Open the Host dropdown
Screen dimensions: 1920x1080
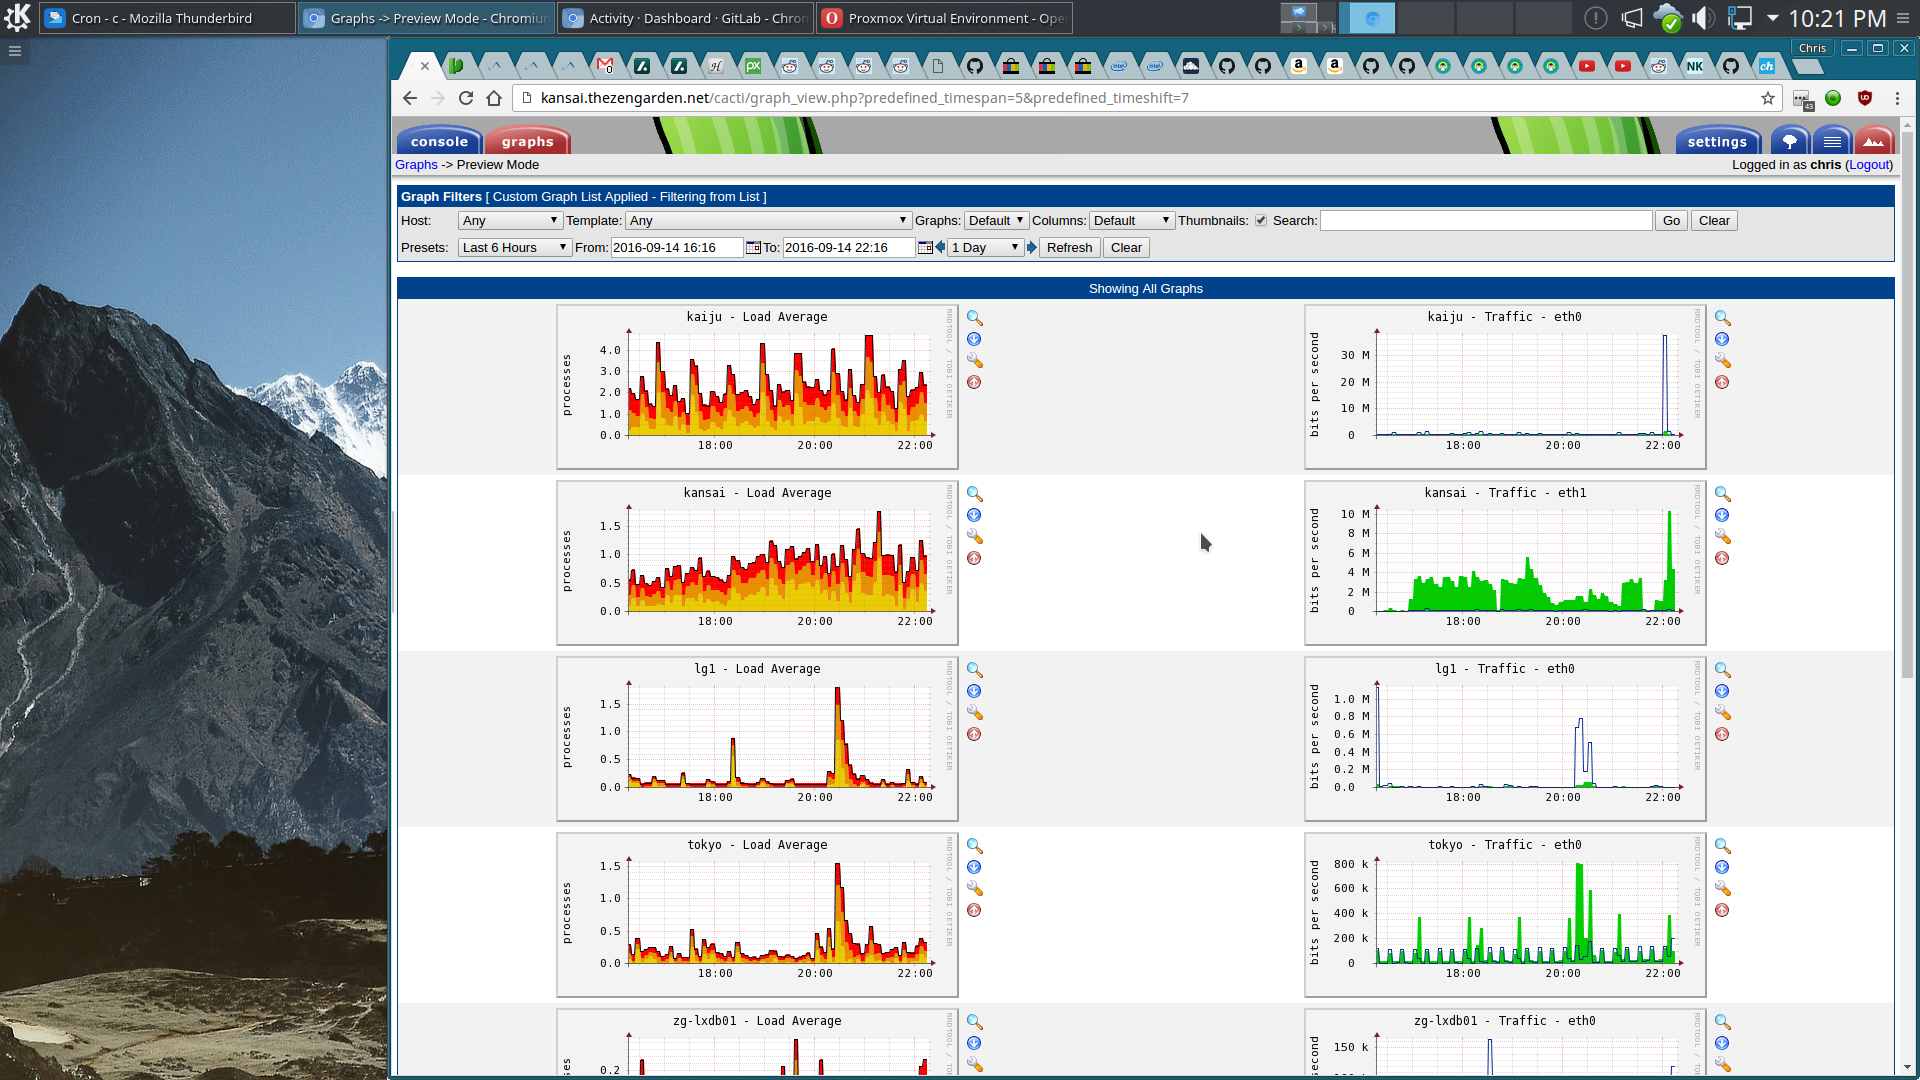click(510, 221)
